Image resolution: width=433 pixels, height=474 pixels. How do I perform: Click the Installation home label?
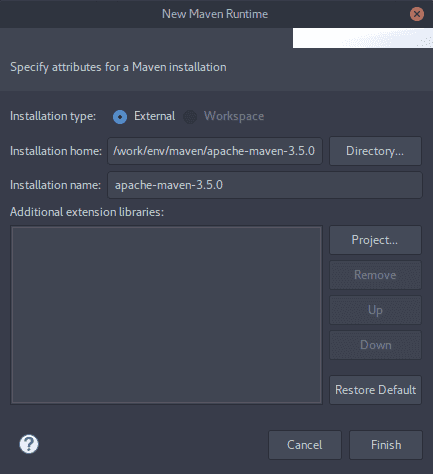[56, 151]
